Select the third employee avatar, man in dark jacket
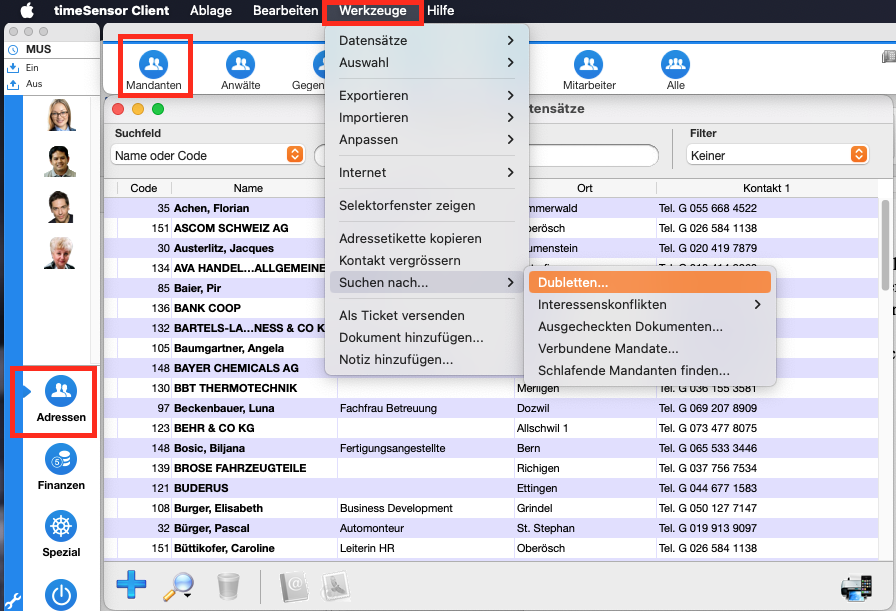The height and width of the screenshot is (611, 896). (x=60, y=207)
